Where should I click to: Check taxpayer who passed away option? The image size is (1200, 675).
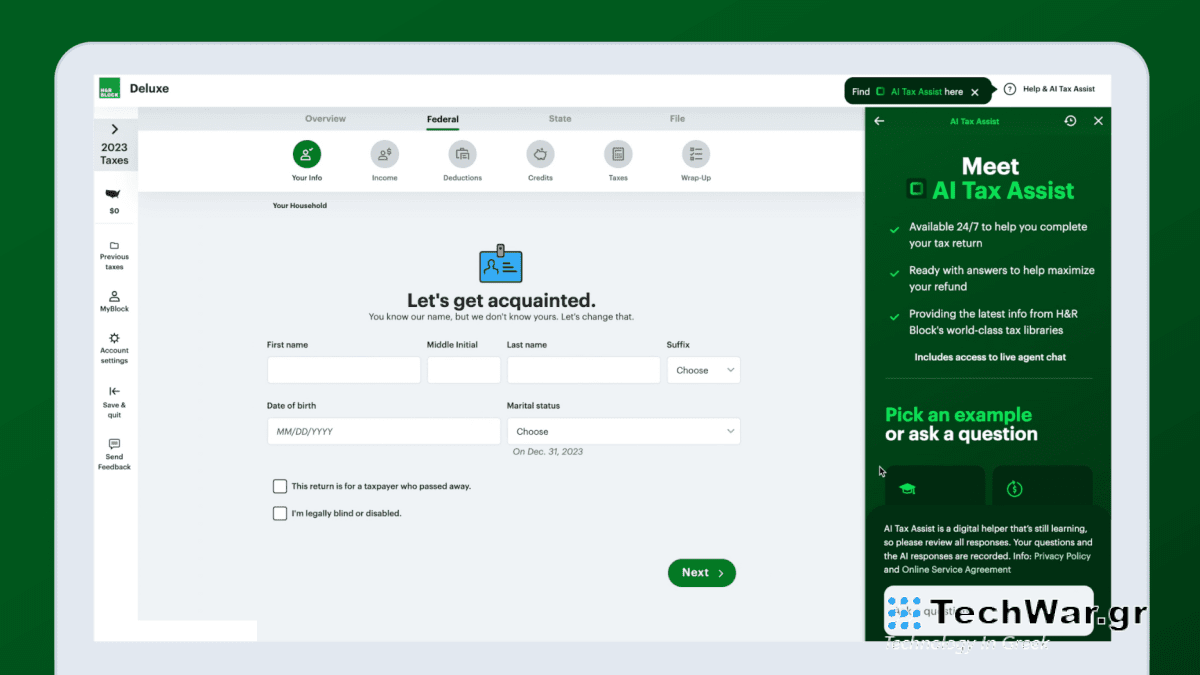(280, 486)
